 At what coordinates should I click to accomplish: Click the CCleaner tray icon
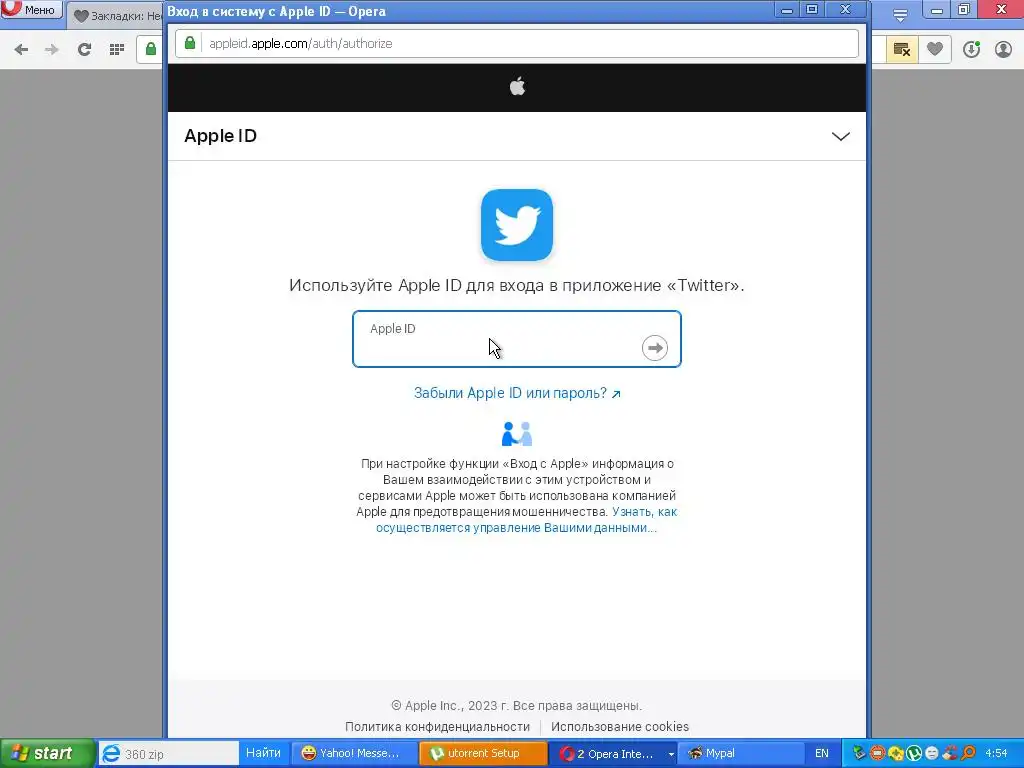tap(950, 754)
